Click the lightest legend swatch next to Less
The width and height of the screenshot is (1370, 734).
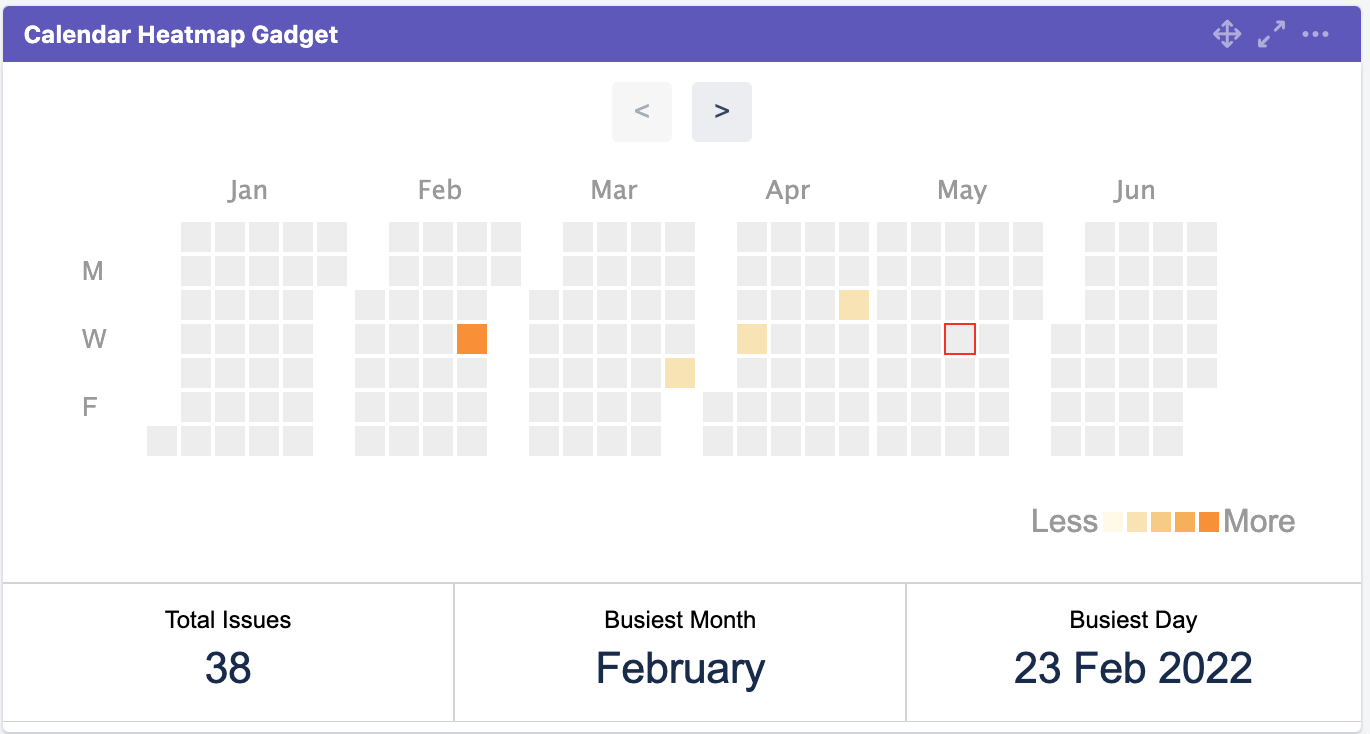coord(1113,522)
